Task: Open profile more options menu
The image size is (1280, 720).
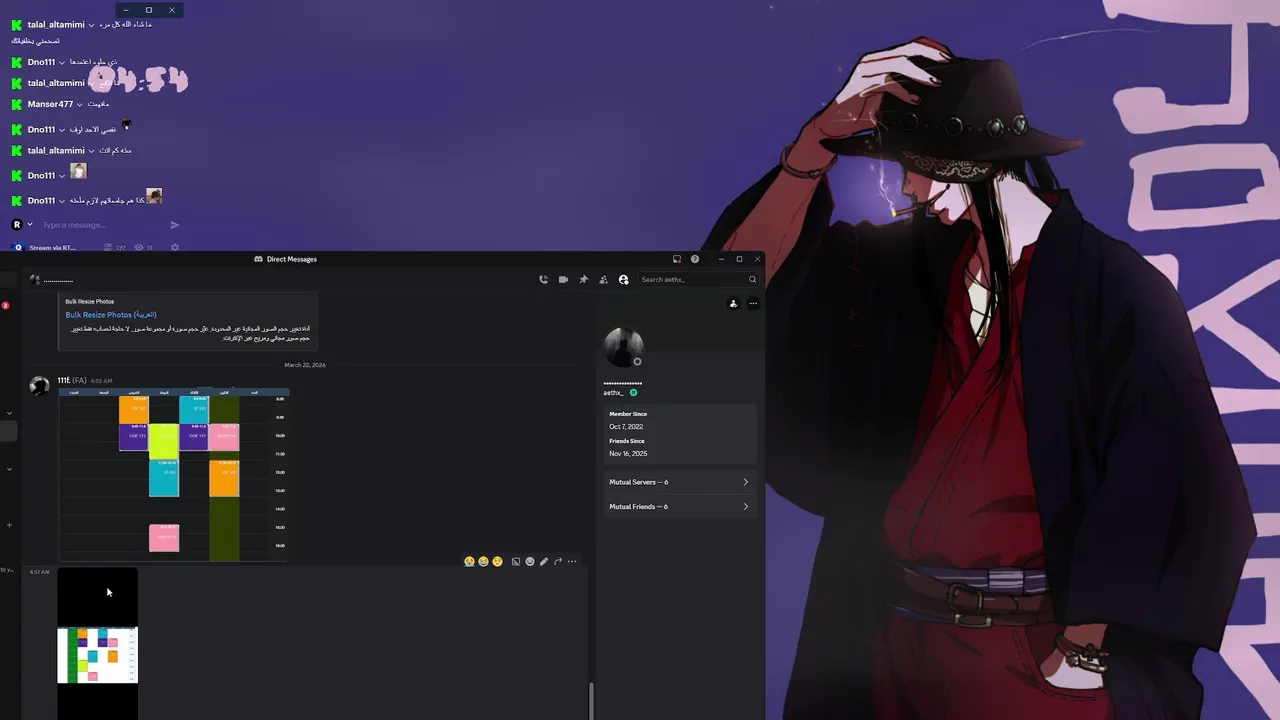Action: click(x=753, y=304)
